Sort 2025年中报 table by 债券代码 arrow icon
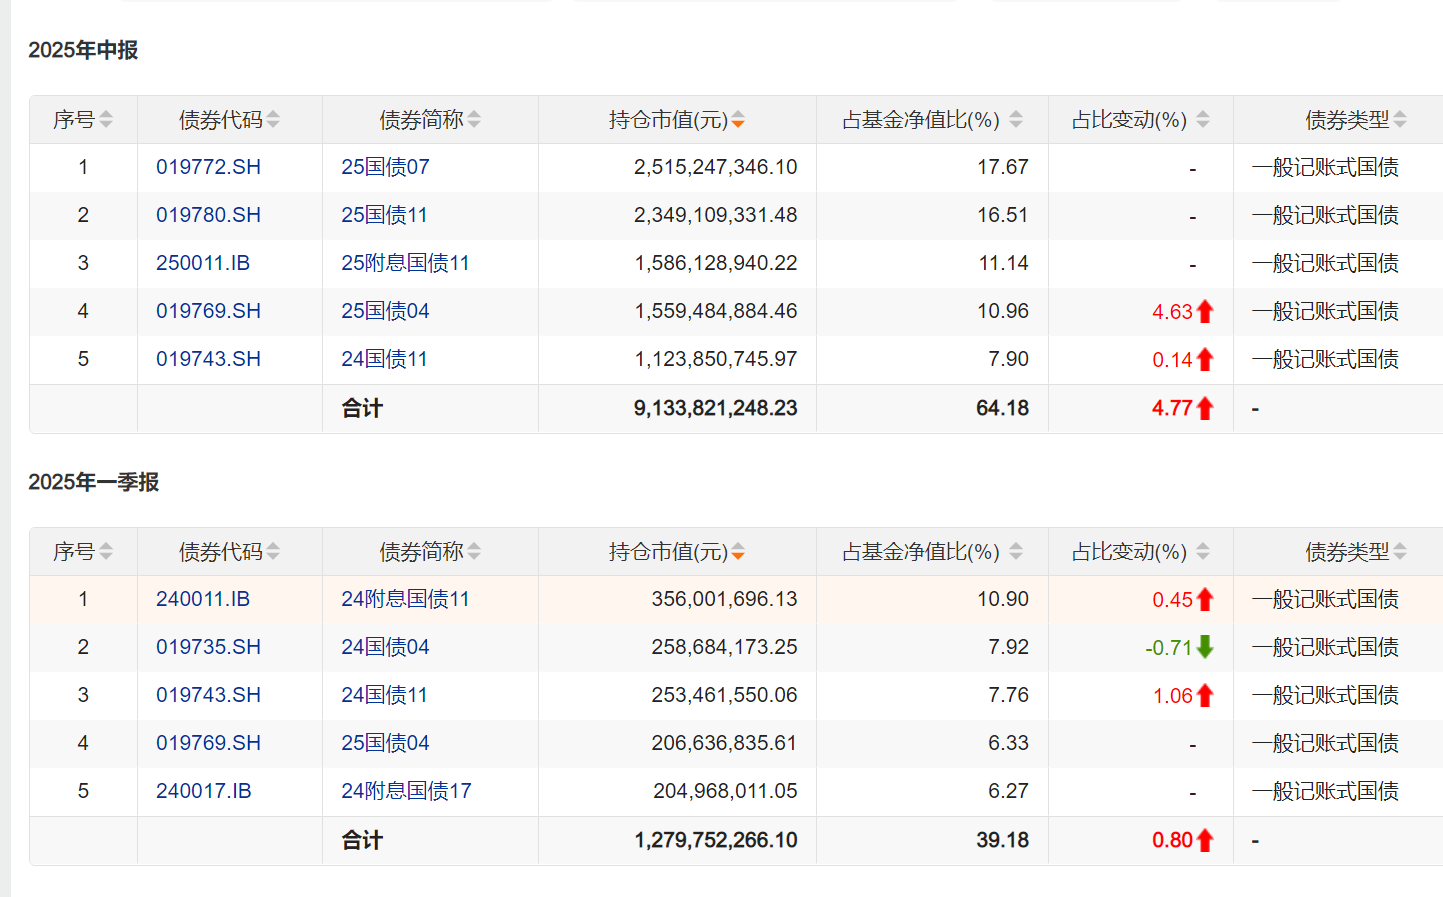 coord(273,120)
